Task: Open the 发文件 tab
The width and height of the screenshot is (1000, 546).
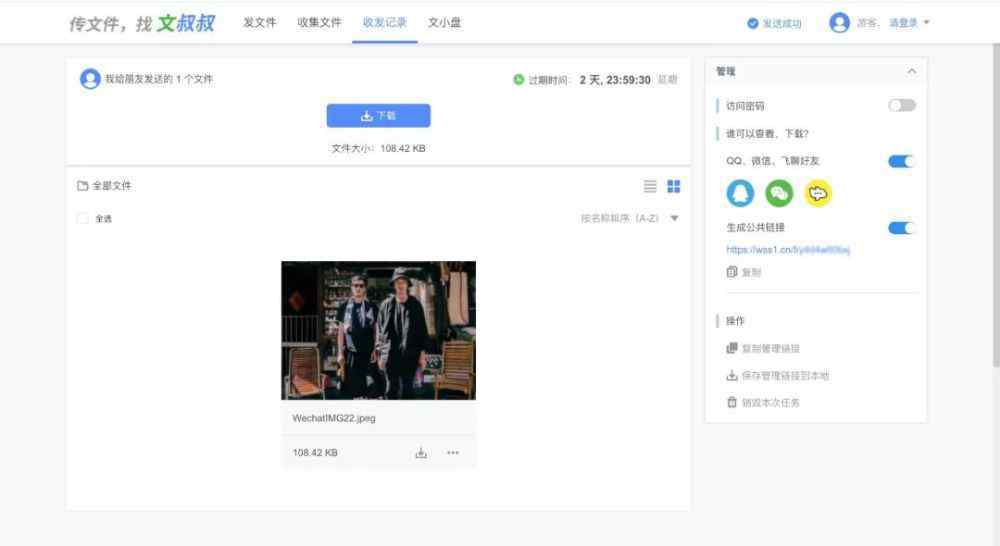Action: [260, 22]
